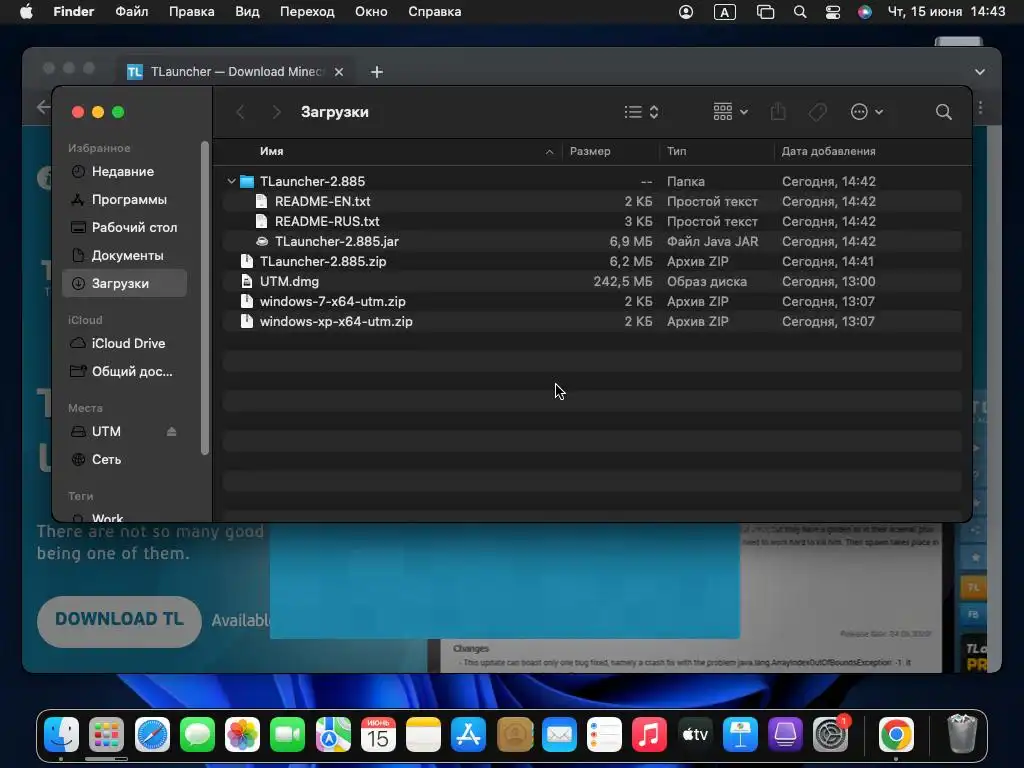Select windows-7-x64-utm.zip file
This screenshot has width=1024, height=768.
pyautogui.click(x=592, y=302)
